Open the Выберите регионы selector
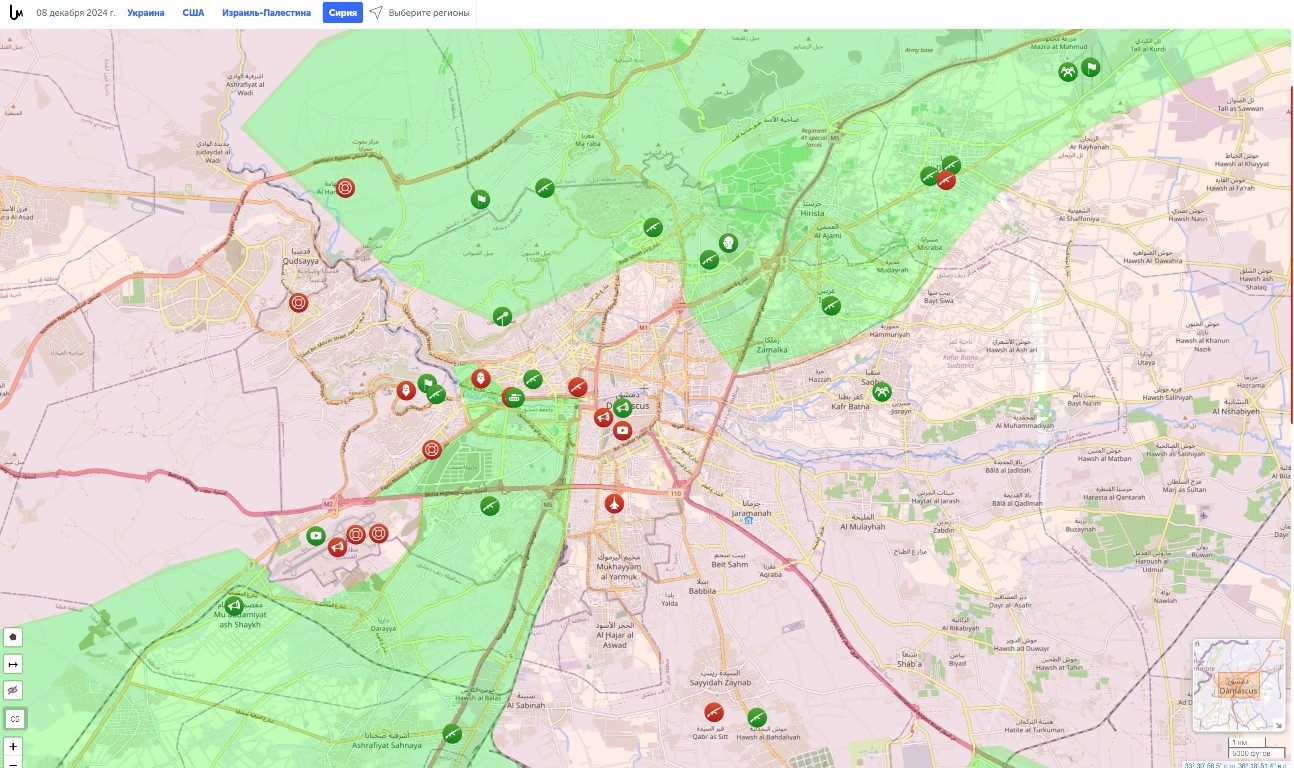The image size is (1294, 768). click(420, 13)
